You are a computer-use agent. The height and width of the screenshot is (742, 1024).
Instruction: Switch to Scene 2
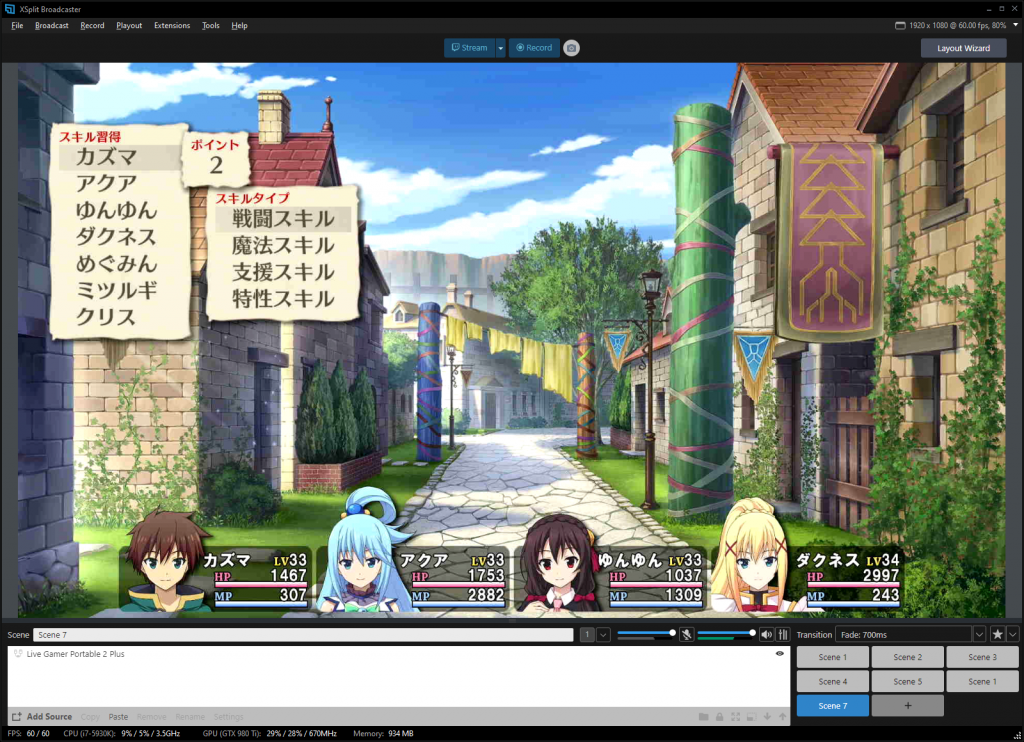coord(907,657)
